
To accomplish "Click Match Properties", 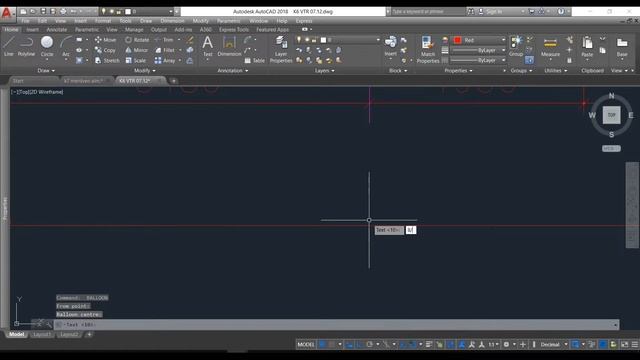I will (x=427, y=49).
